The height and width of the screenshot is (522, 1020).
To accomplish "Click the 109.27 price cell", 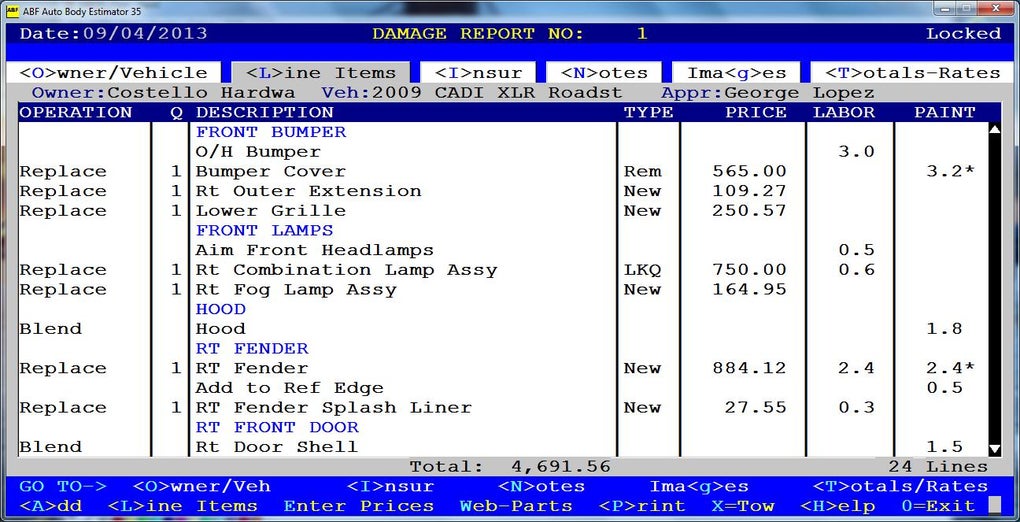I will point(749,191).
